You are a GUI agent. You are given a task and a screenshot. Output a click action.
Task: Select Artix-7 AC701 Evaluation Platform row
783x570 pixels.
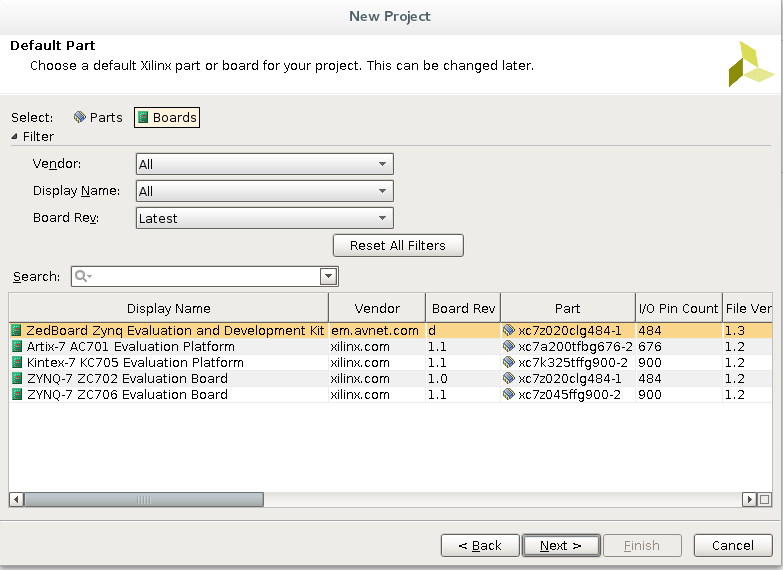click(391, 346)
